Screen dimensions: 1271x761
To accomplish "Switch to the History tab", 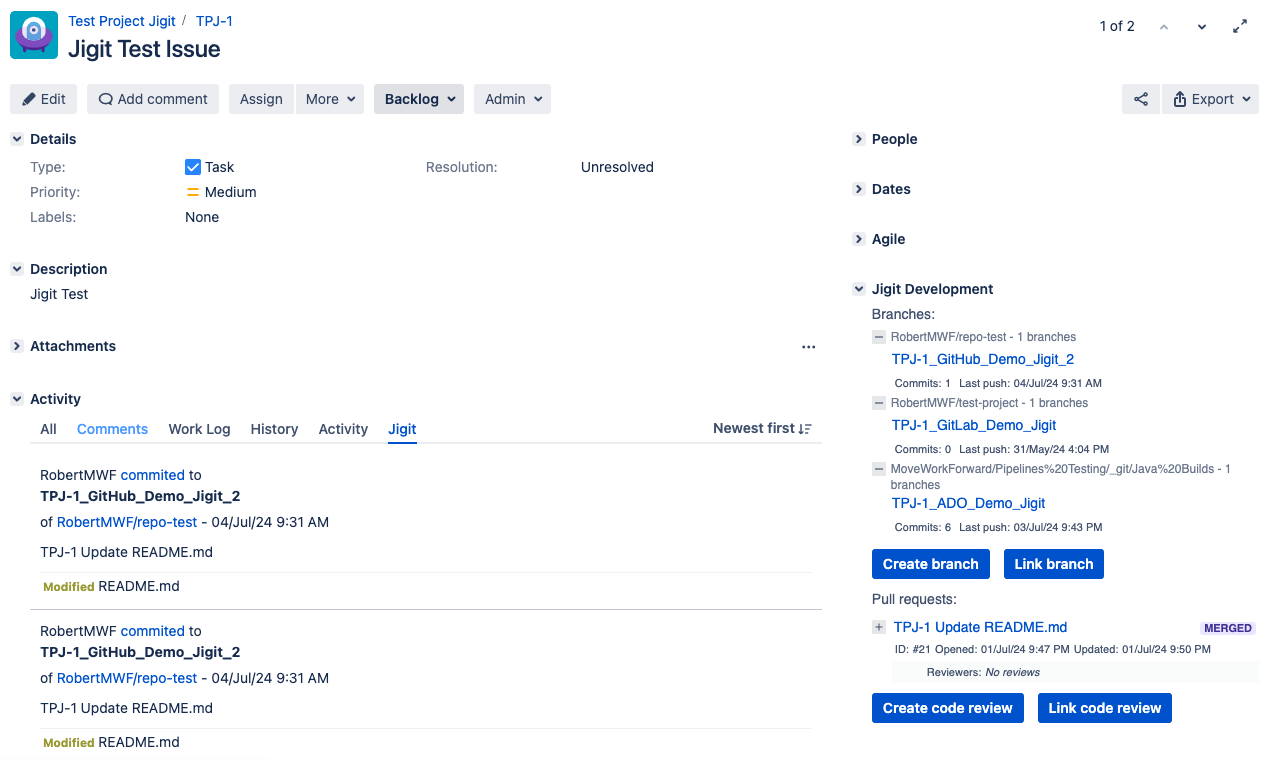I will click(x=274, y=429).
